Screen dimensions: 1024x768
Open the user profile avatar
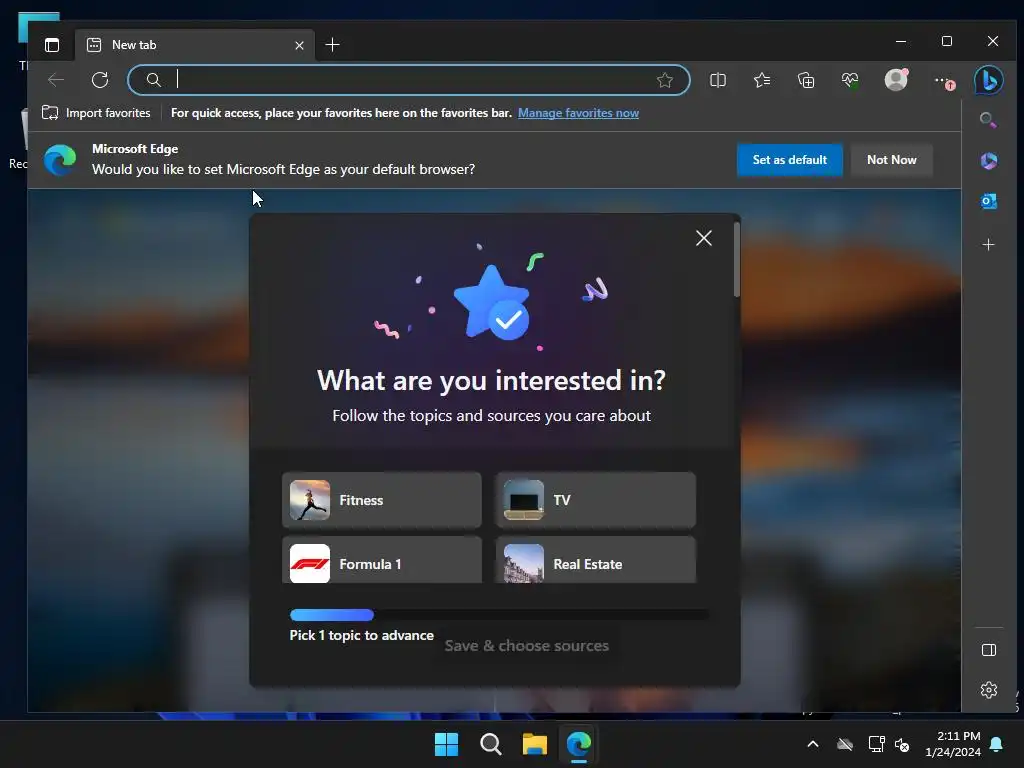point(896,80)
